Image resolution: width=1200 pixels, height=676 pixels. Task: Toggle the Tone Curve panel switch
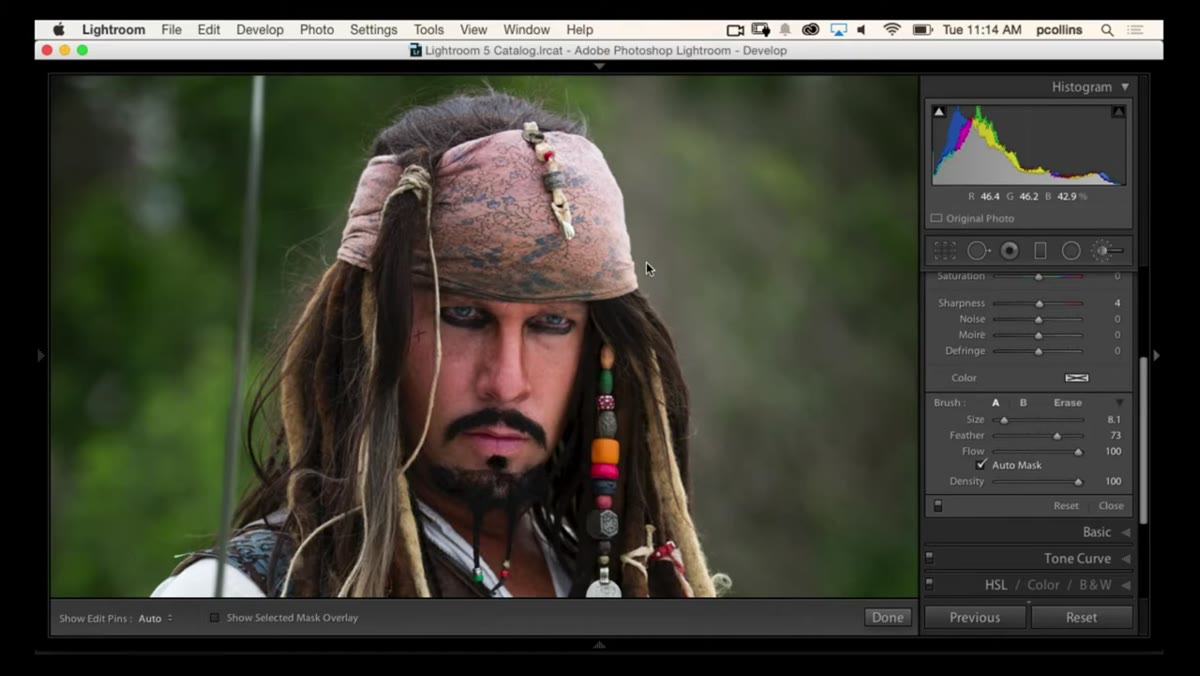(x=929, y=558)
